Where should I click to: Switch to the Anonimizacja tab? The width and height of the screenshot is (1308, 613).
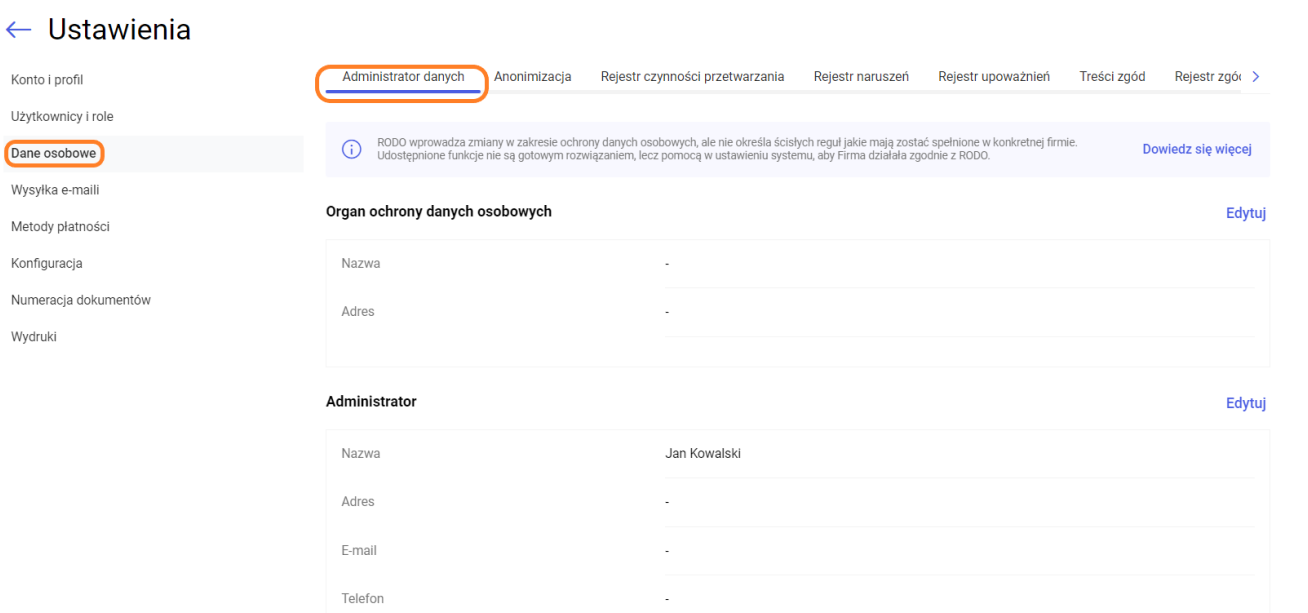pyautogui.click(x=532, y=77)
